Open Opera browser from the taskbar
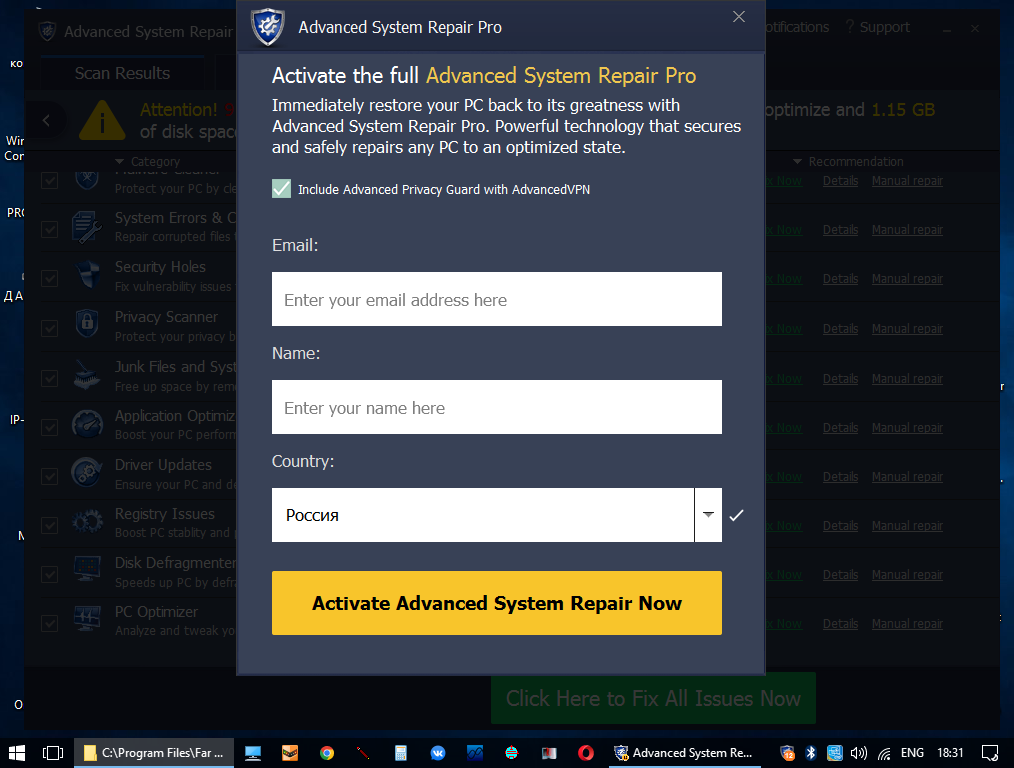The image size is (1014, 768). [x=585, y=752]
